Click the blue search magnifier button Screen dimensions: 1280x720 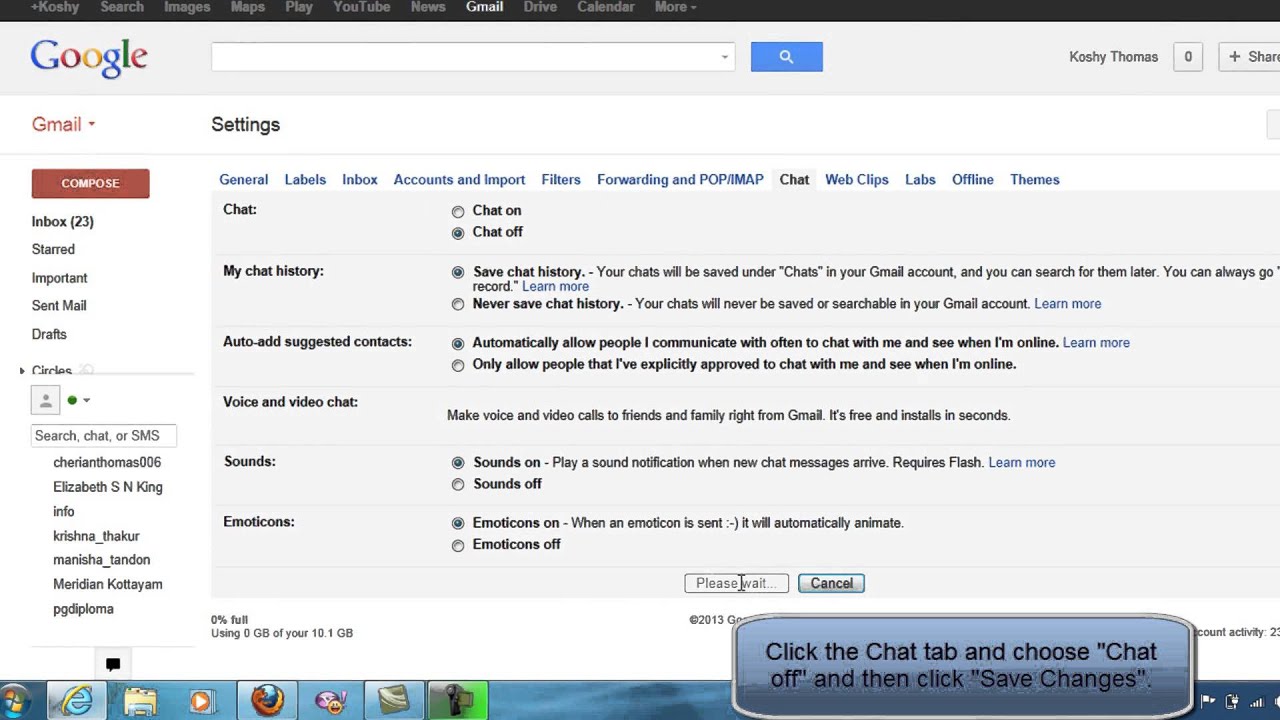click(786, 57)
